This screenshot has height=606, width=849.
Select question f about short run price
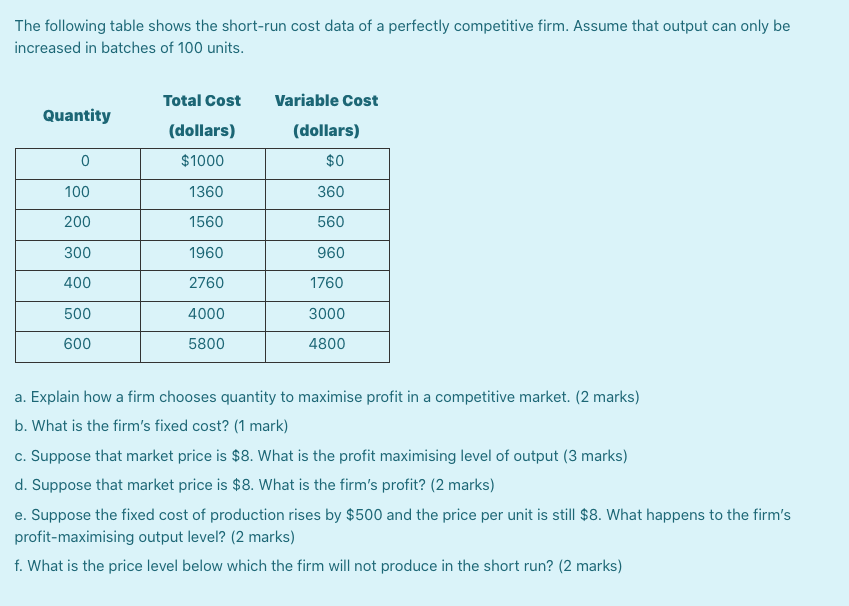(x=318, y=566)
